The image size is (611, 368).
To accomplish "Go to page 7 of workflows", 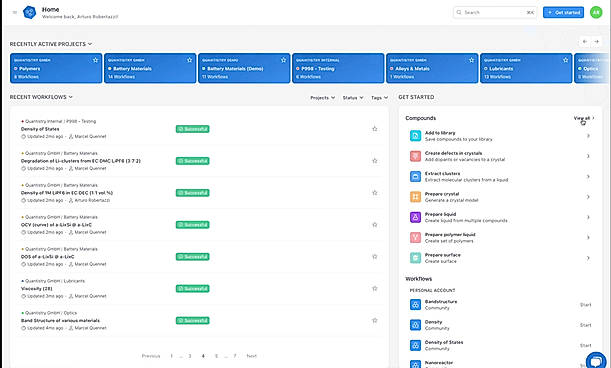I will [x=235, y=356].
